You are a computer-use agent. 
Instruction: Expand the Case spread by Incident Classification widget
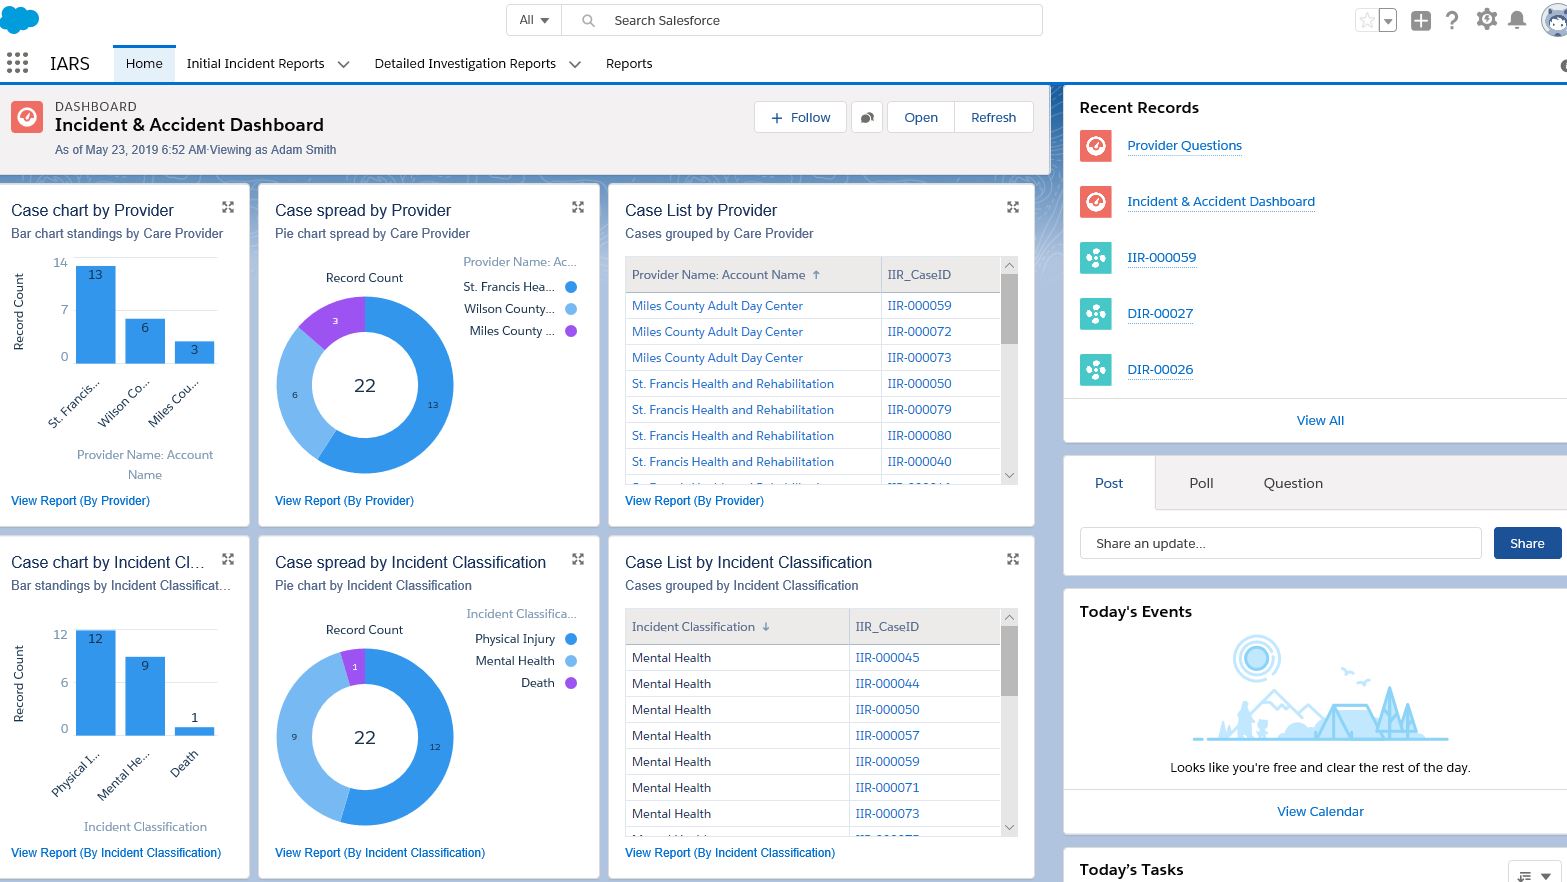coord(578,559)
